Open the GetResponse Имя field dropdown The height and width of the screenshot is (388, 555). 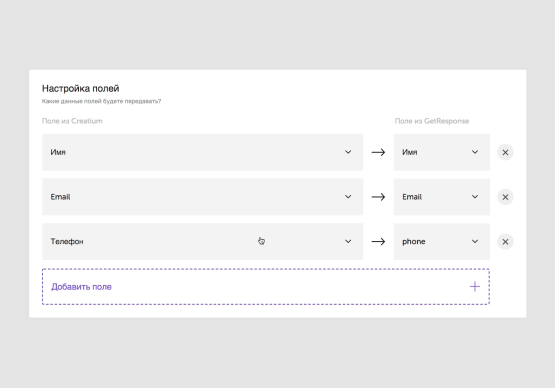(442, 152)
